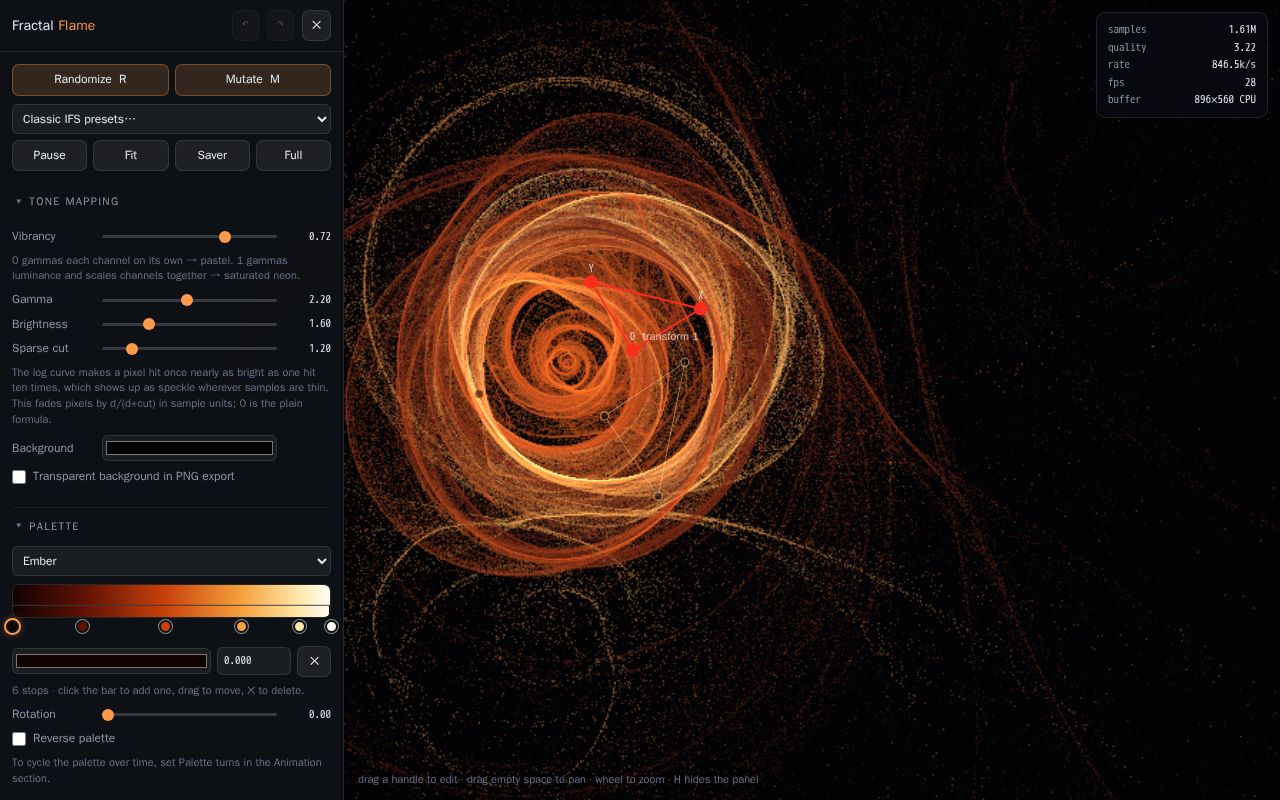Click the undo arrow icon in the header
The height and width of the screenshot is (800, 1280).
pos(246,25)
